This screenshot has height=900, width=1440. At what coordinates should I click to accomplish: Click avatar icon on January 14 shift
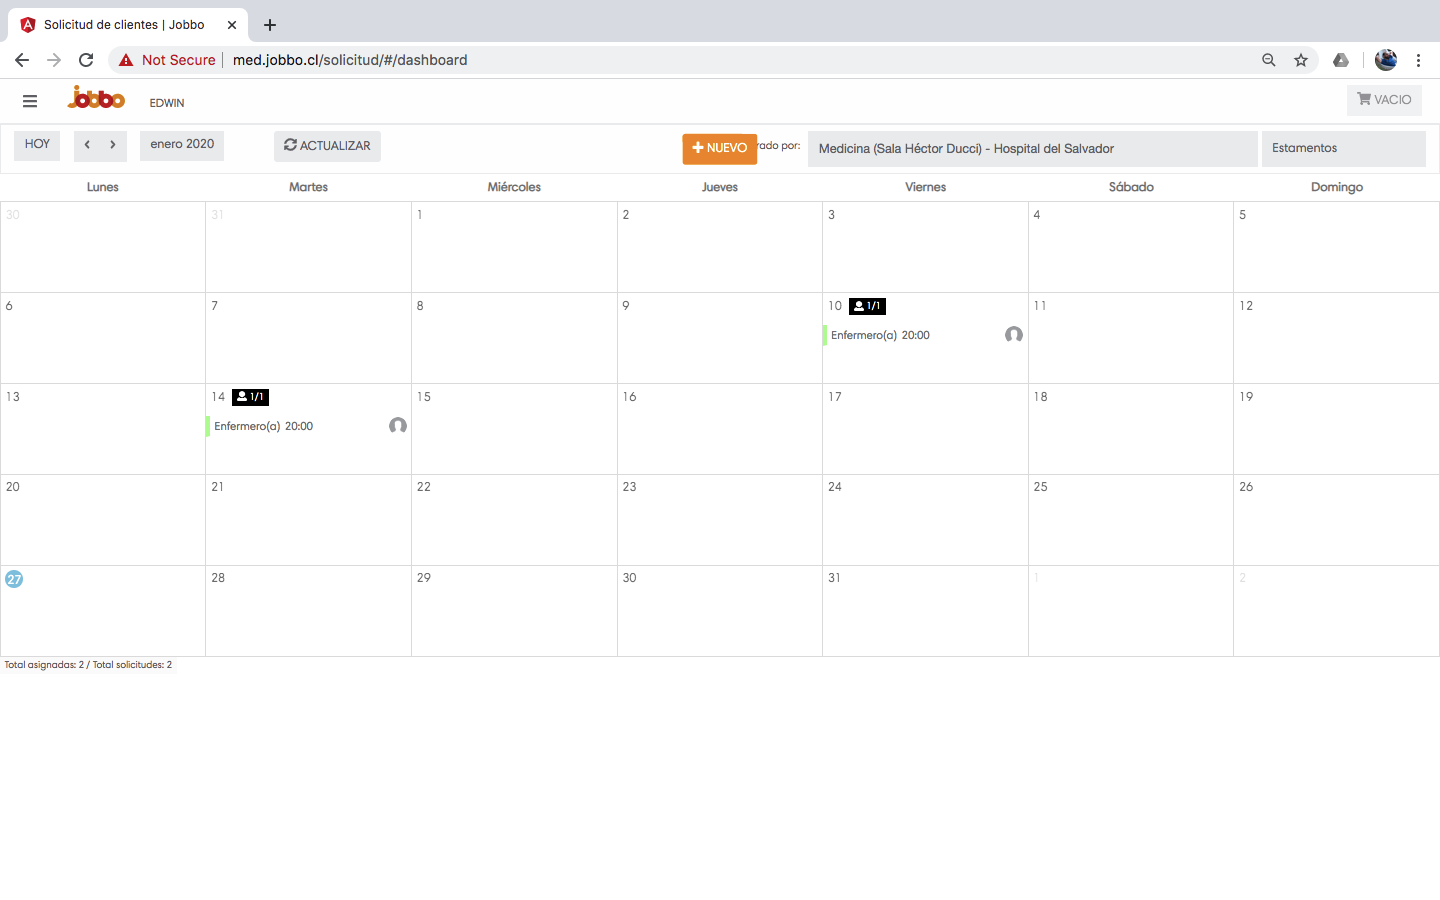[397, 426]
